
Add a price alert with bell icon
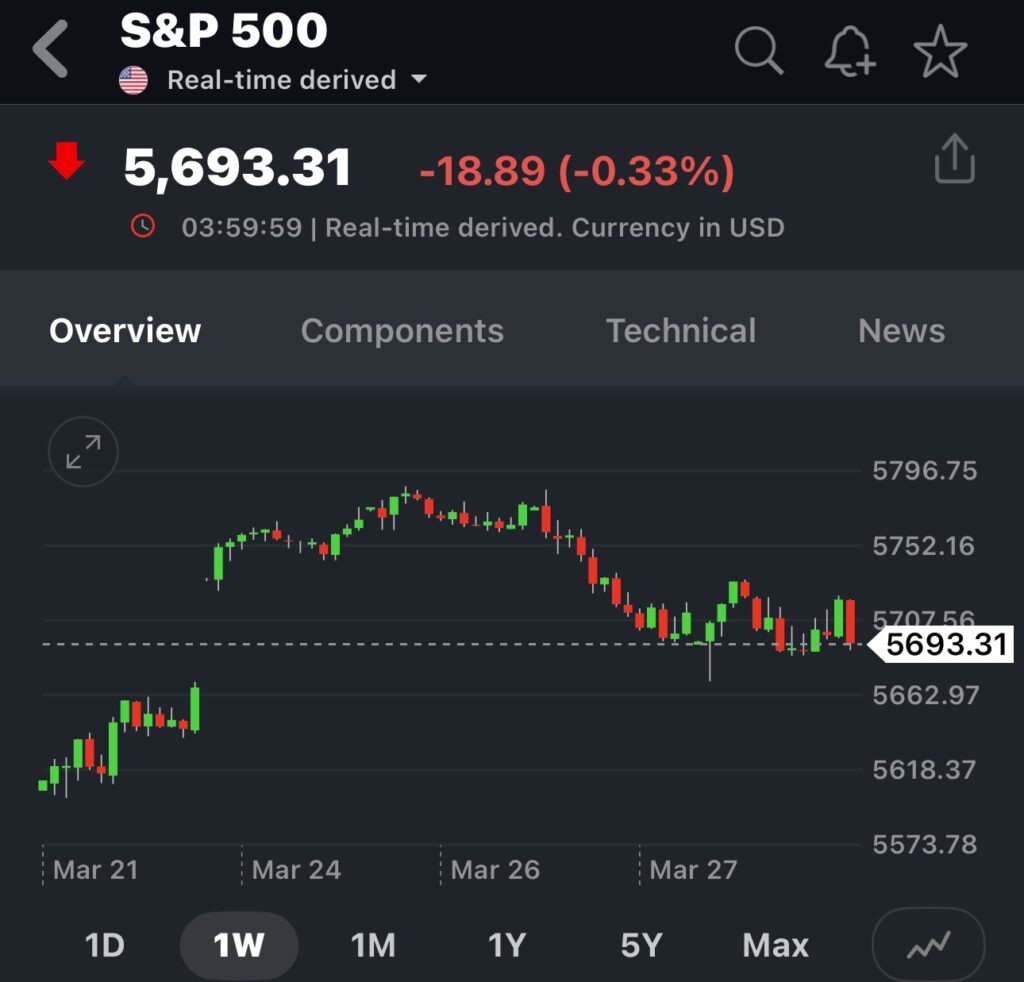point(849,50)
